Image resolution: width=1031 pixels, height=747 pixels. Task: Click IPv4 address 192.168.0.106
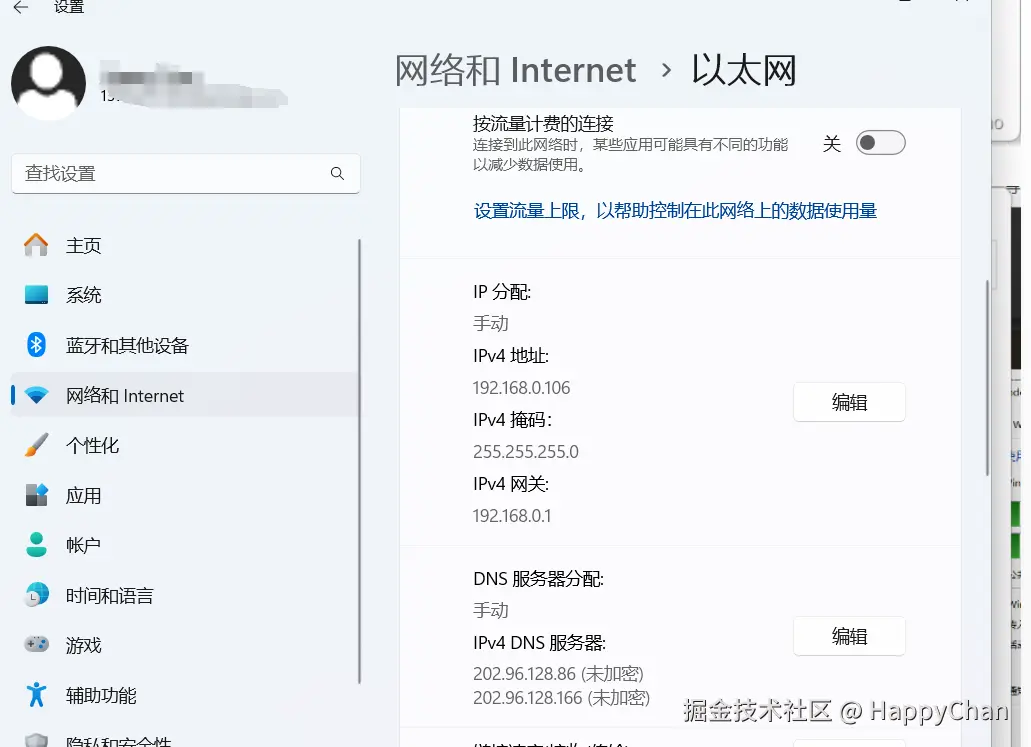point(521,387)
